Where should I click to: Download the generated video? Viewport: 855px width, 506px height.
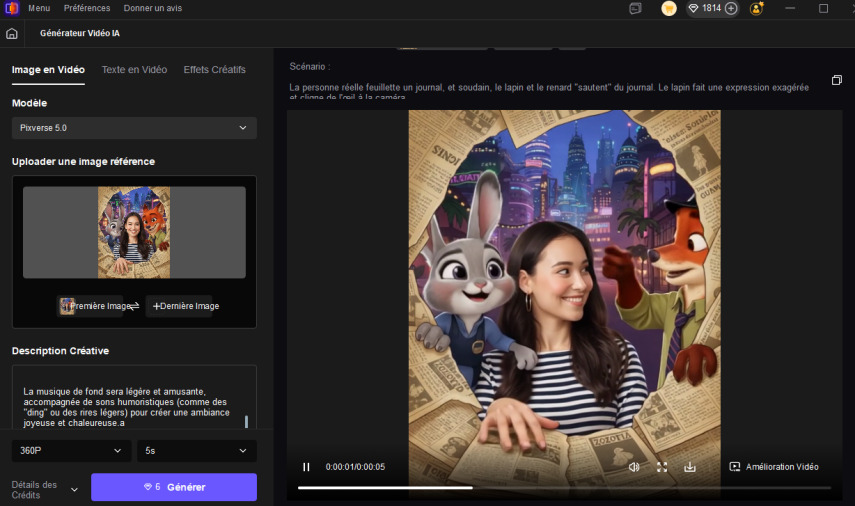(690, 467)
